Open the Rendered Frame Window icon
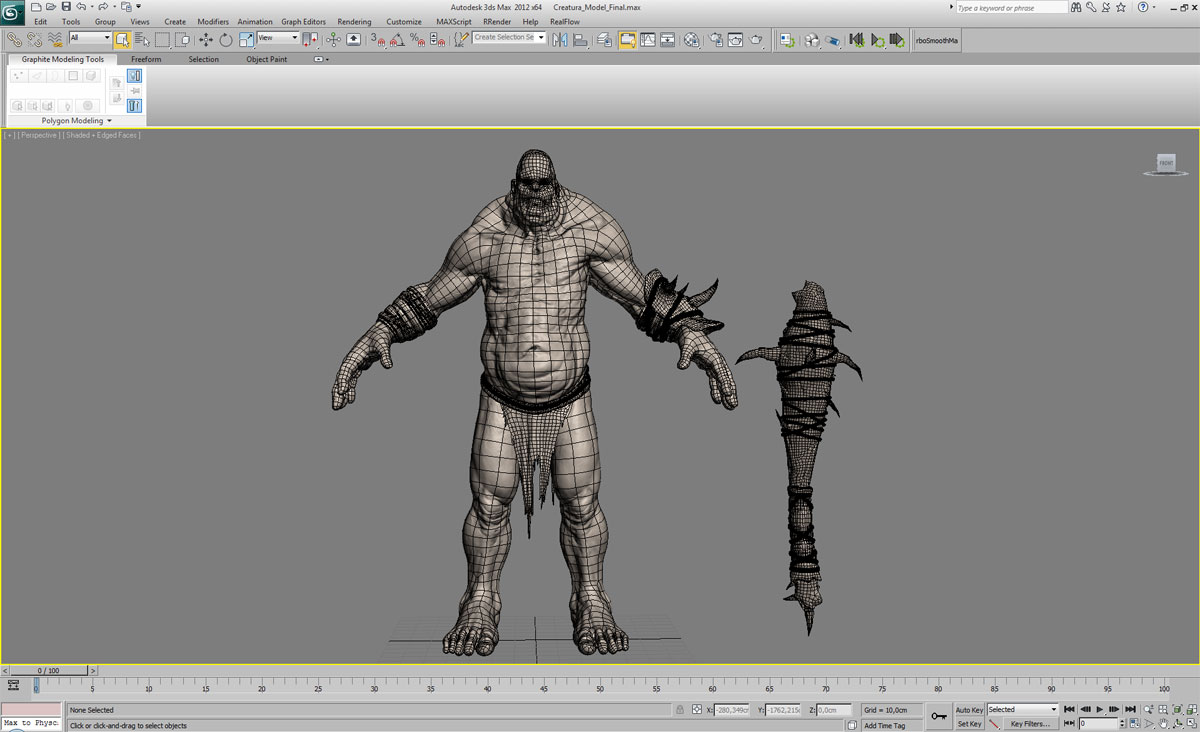The image size is (1200, 732). point(736,40)
